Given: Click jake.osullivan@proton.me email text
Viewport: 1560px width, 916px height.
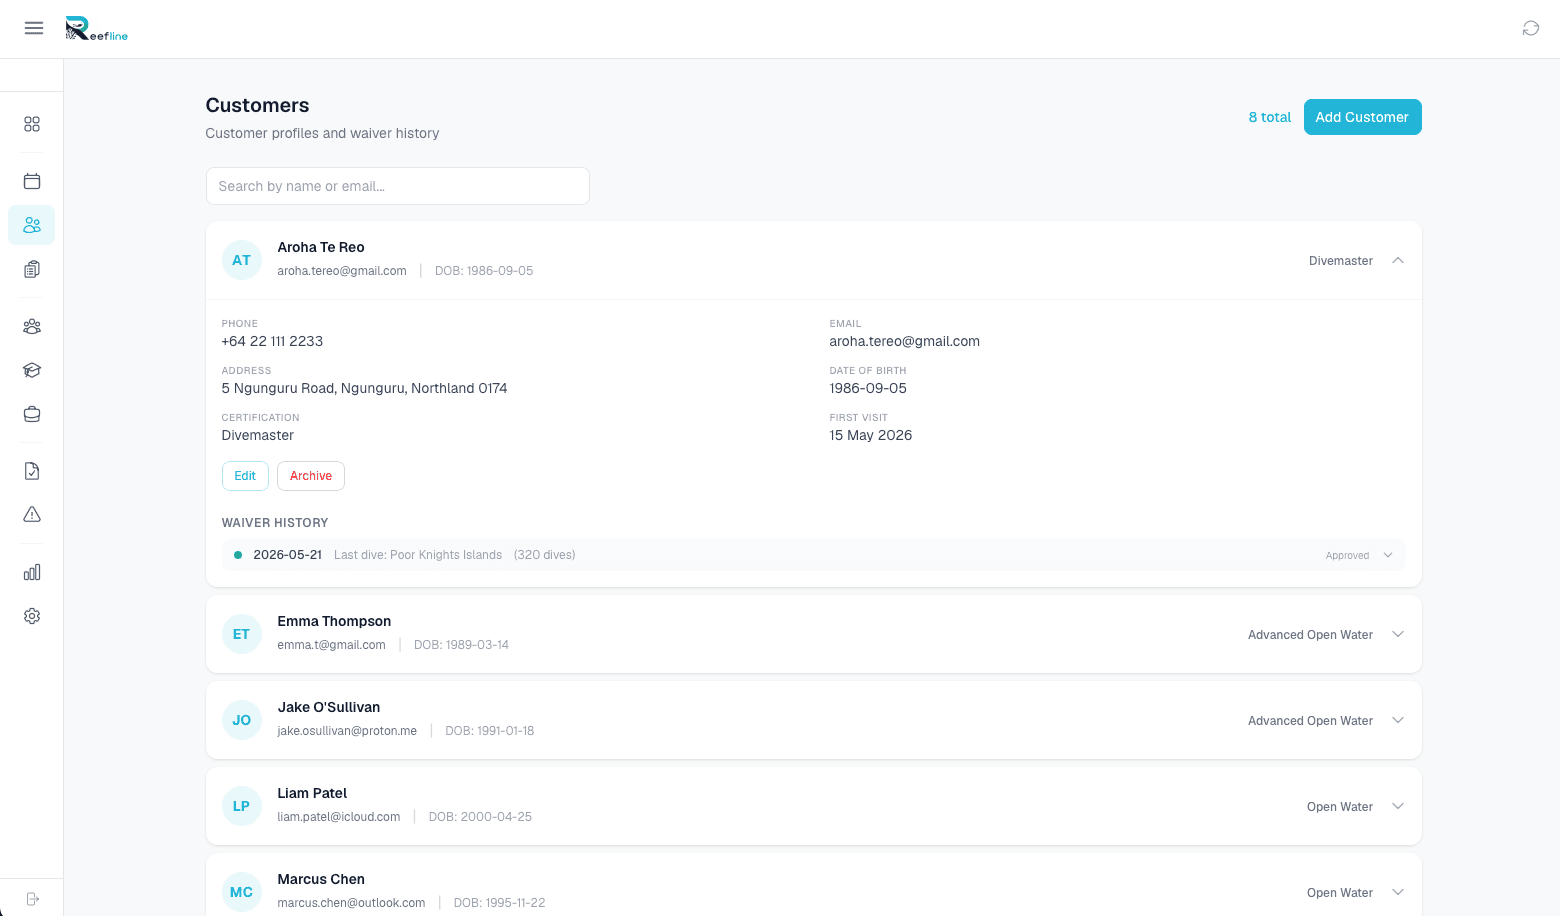Looking at the screenshot, I should pyautogui.click(x=347, y=731).
